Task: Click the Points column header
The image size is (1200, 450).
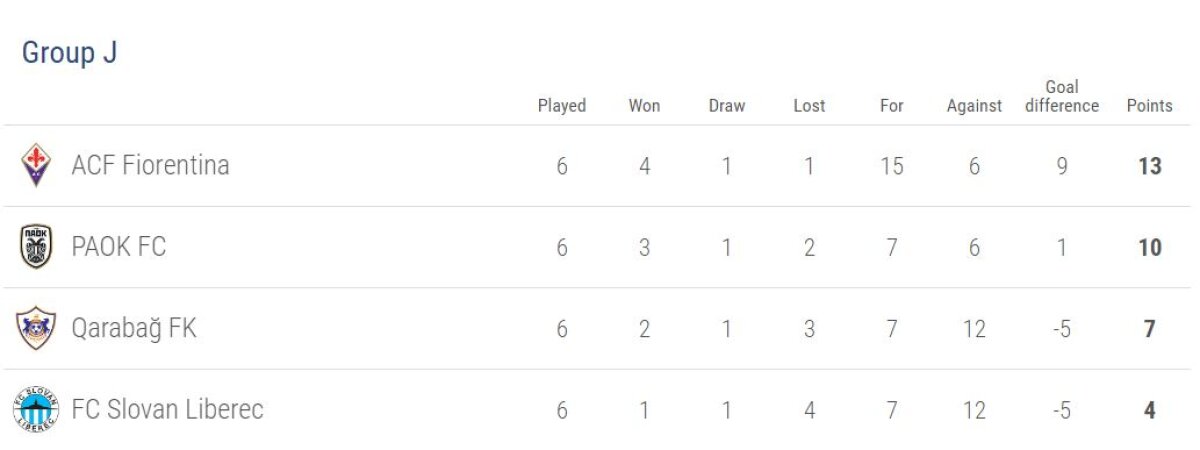Action: pos(1149,105)
